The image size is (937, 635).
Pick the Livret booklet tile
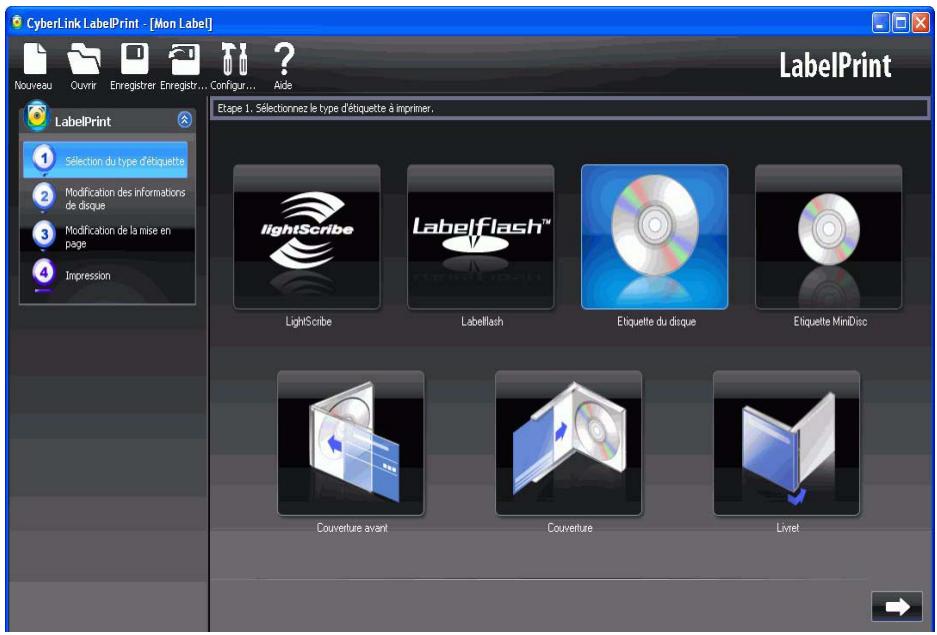[787, 443]
